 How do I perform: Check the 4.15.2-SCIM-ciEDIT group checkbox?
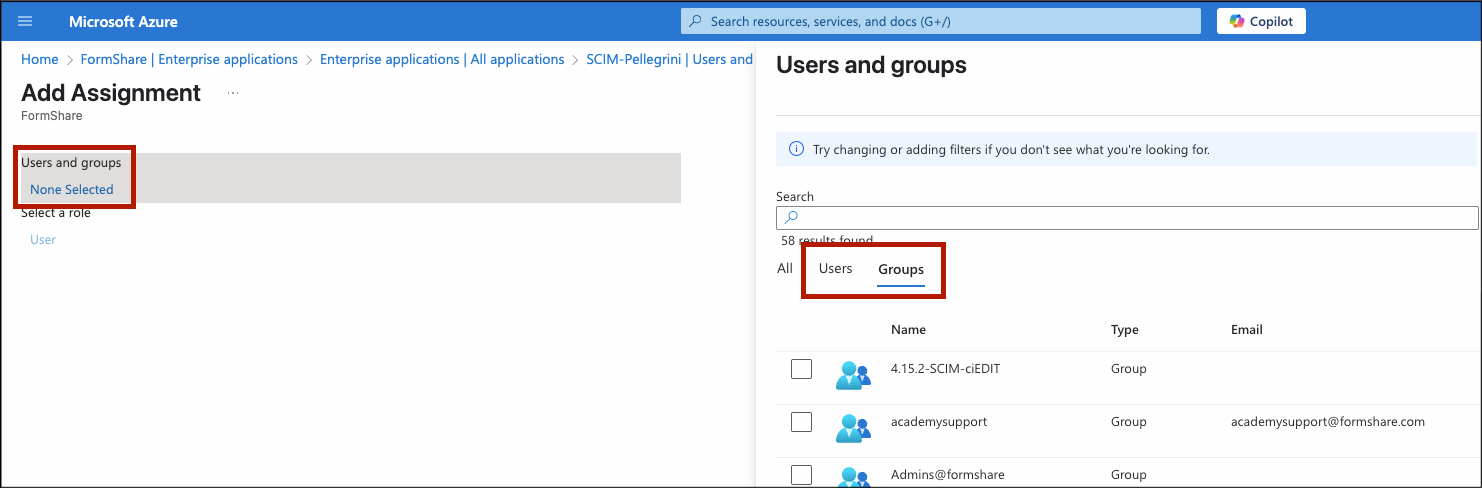(801, 369)
